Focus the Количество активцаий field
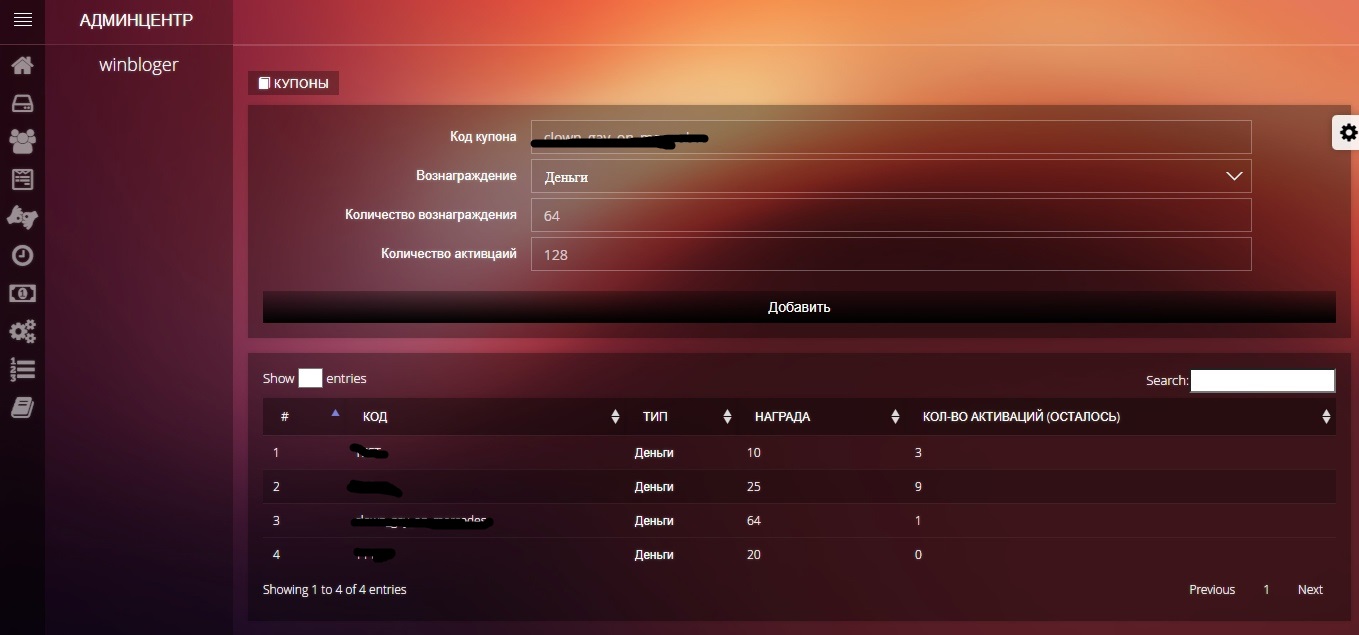Image resolution: width=1359 pixels, height=635 pixels. click(890, 254)
